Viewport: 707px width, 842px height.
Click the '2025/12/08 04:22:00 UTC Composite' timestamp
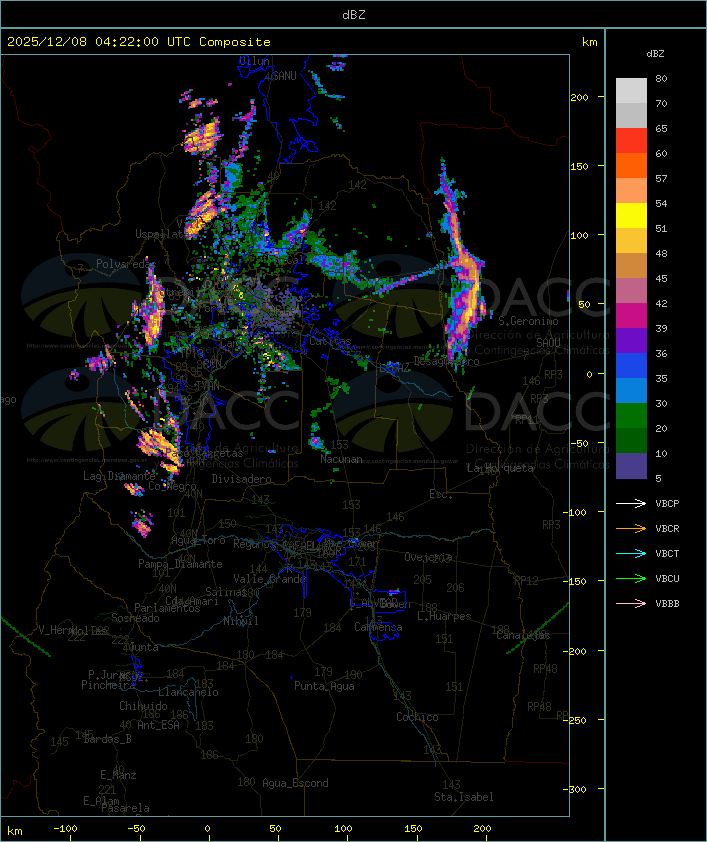[139, 42]
